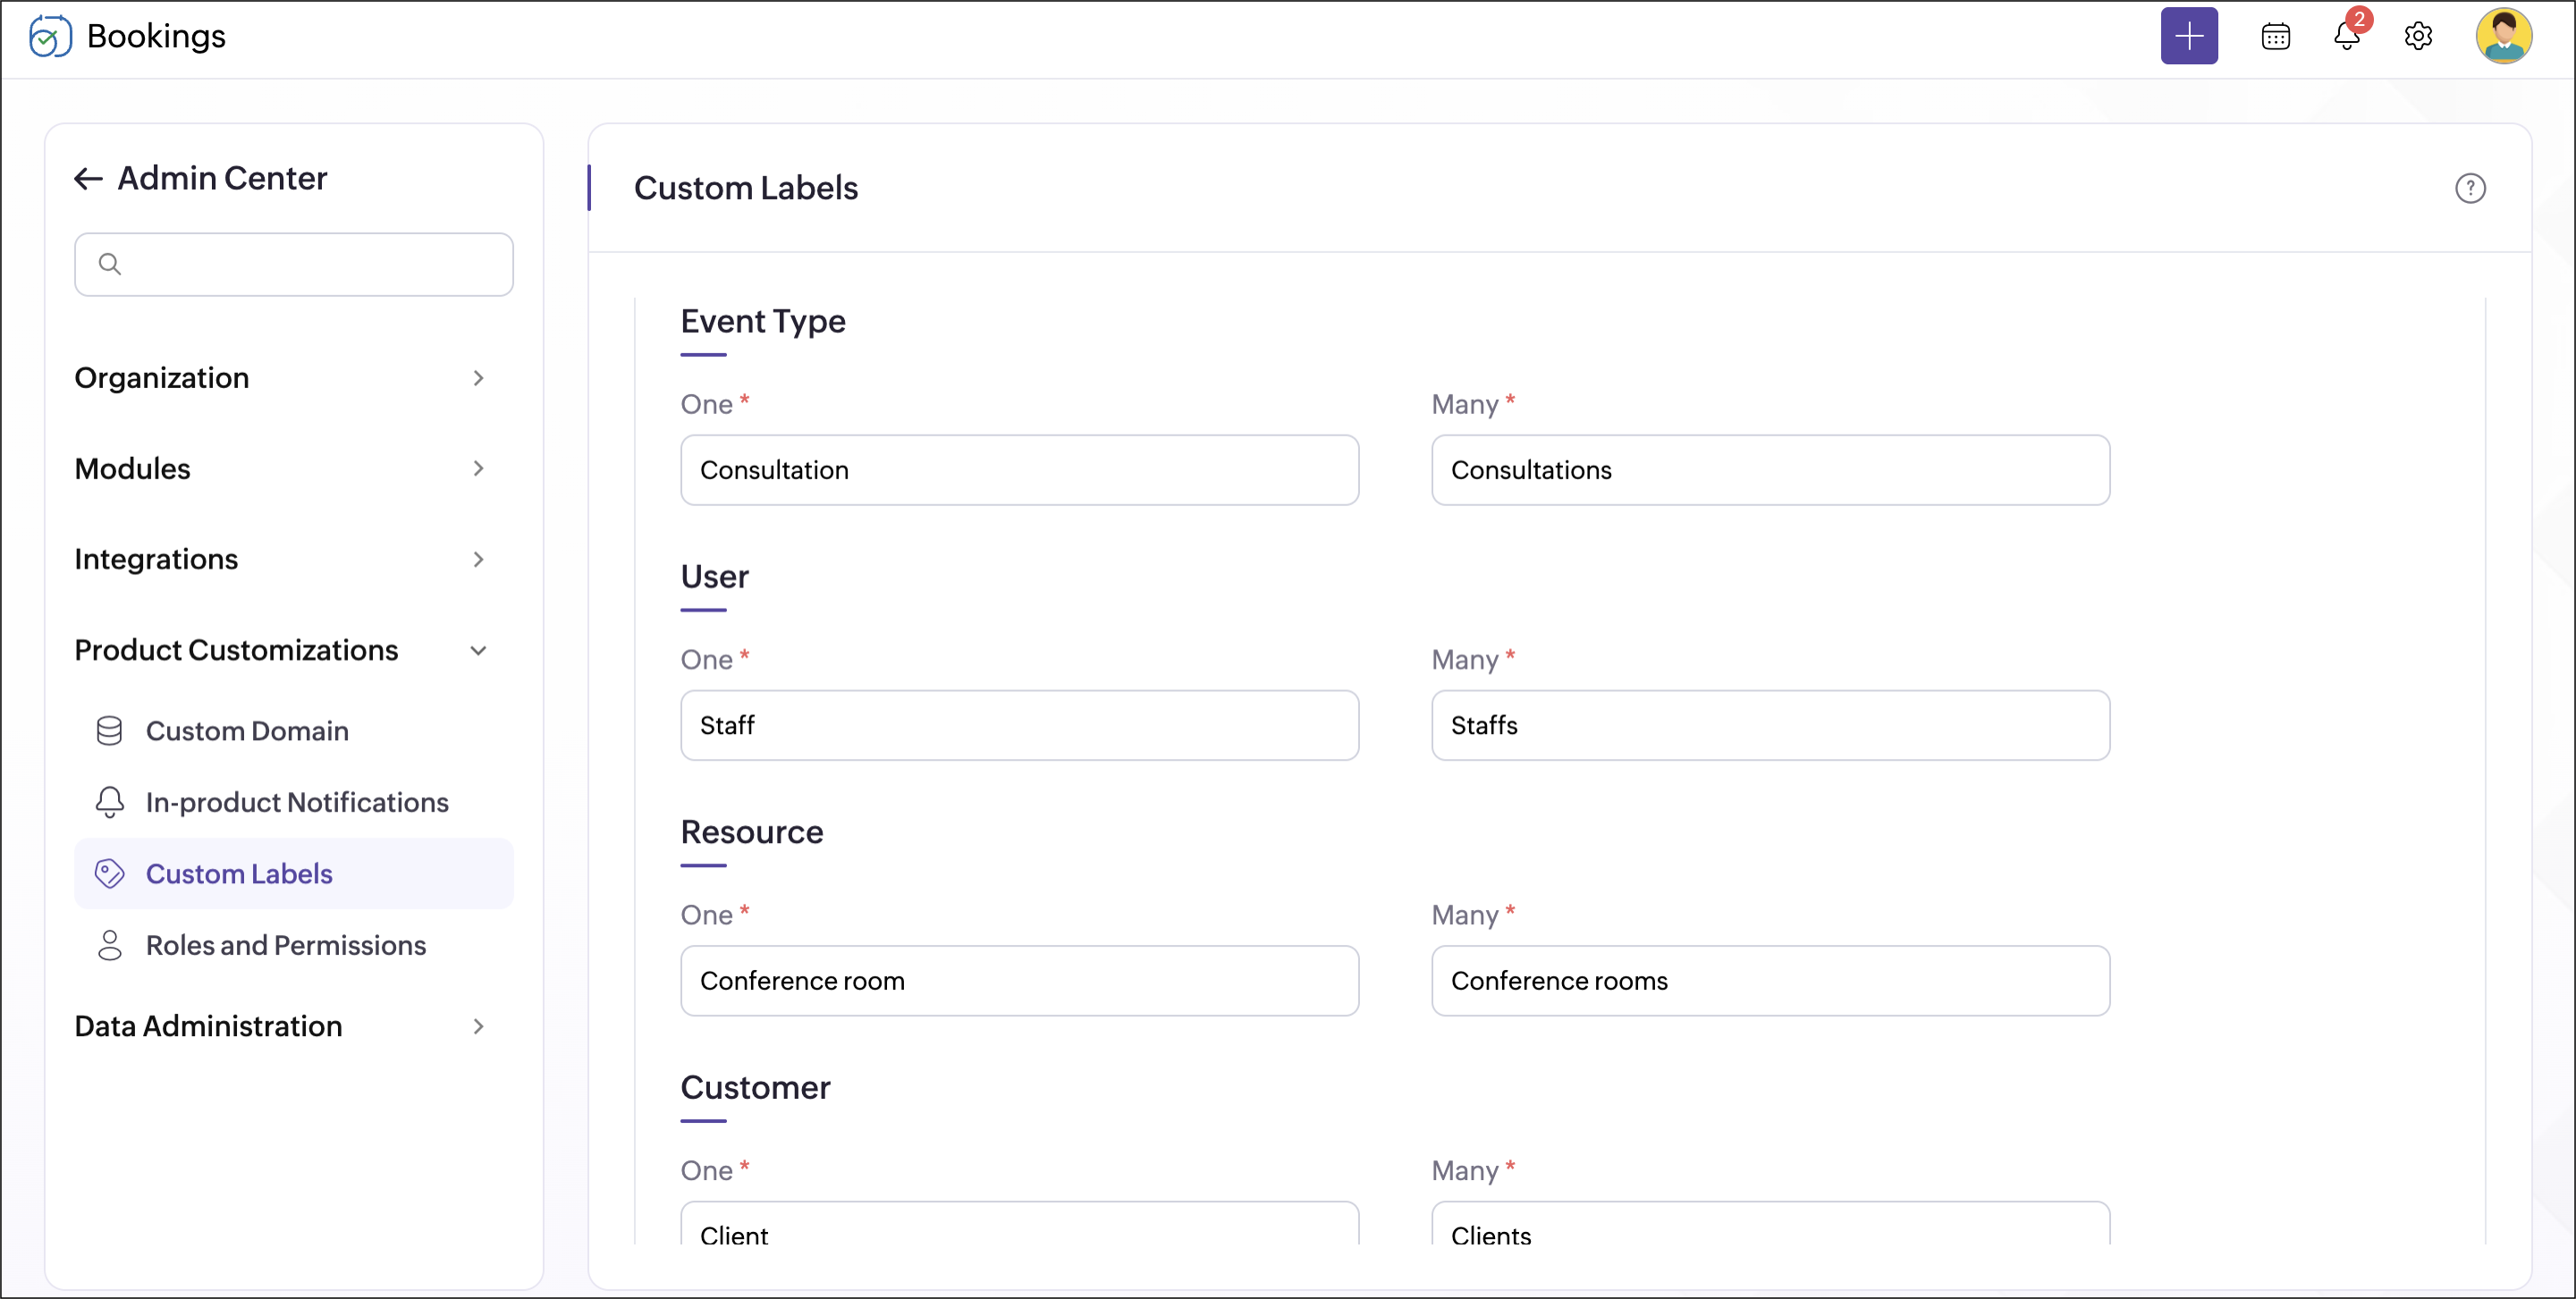This screenshot has height=1299, width=2576.
Task: Click the purple plus create button
Action: (x=2188, y=37)
